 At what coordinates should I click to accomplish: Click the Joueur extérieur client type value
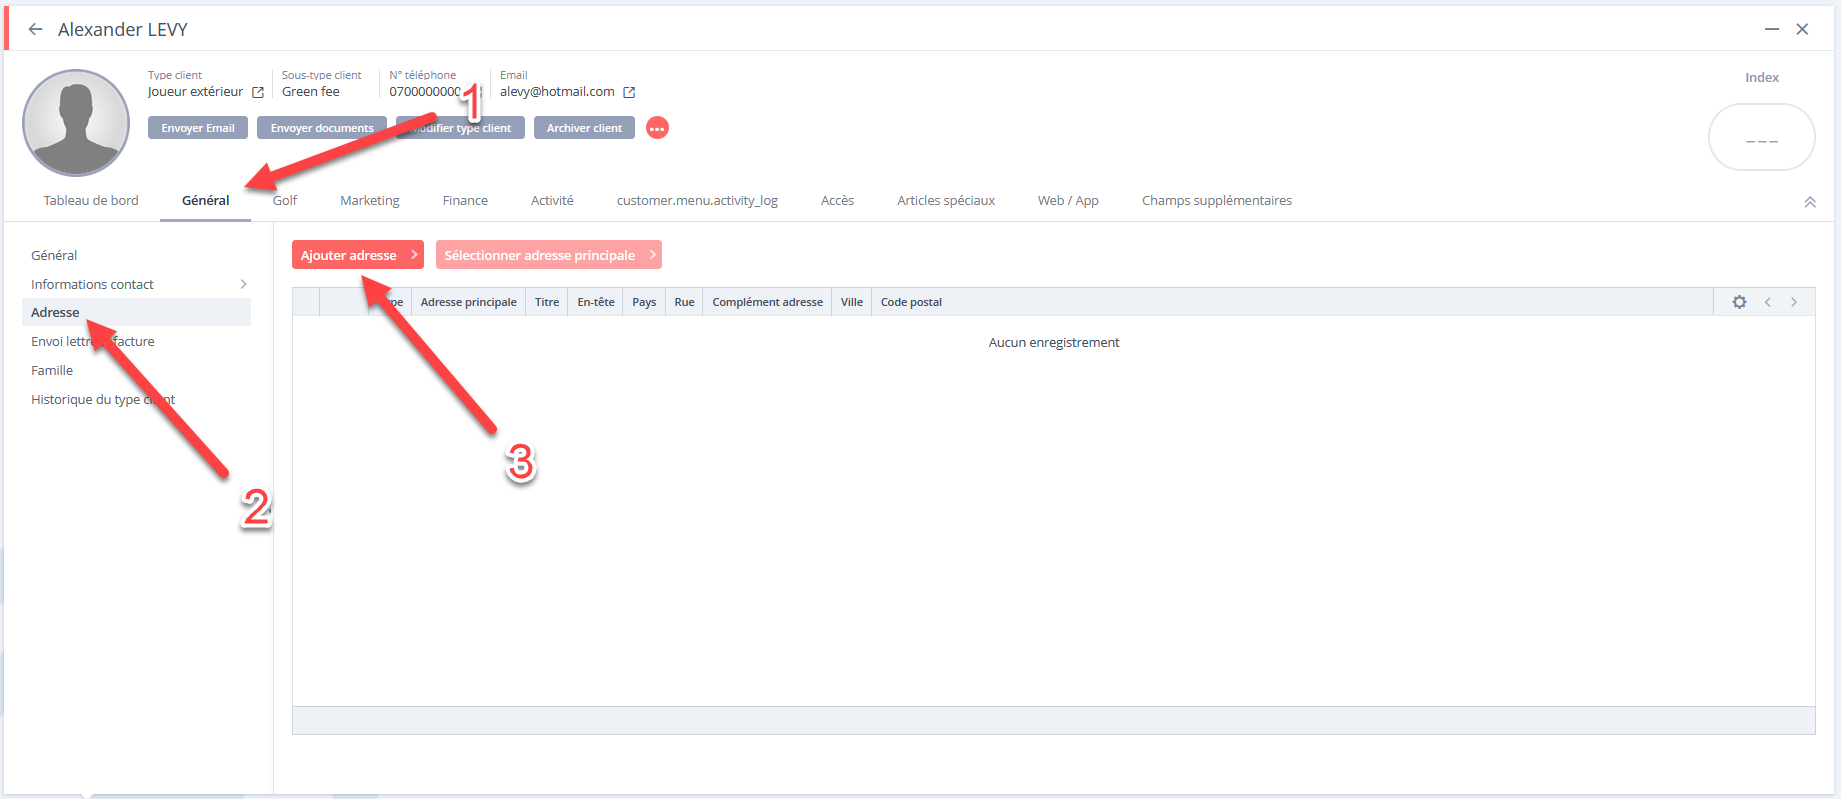195,92
